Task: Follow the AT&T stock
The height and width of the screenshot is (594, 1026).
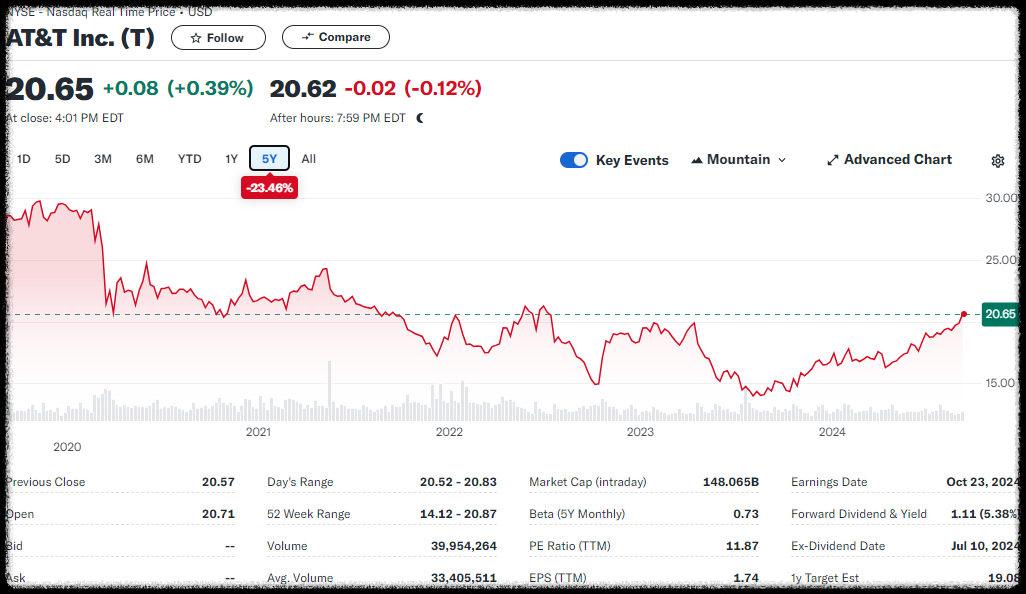Action: coord(219,38)
